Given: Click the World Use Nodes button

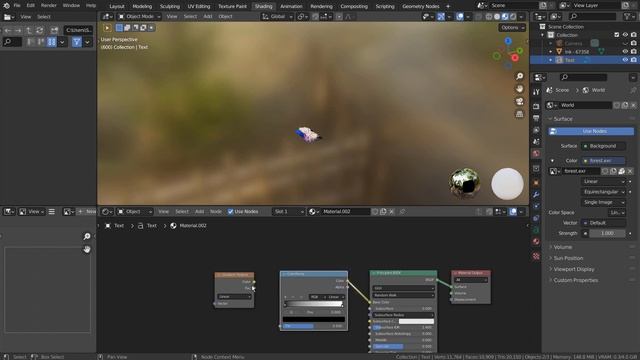Looking at the screenshot, I should (x=591, y=131).
